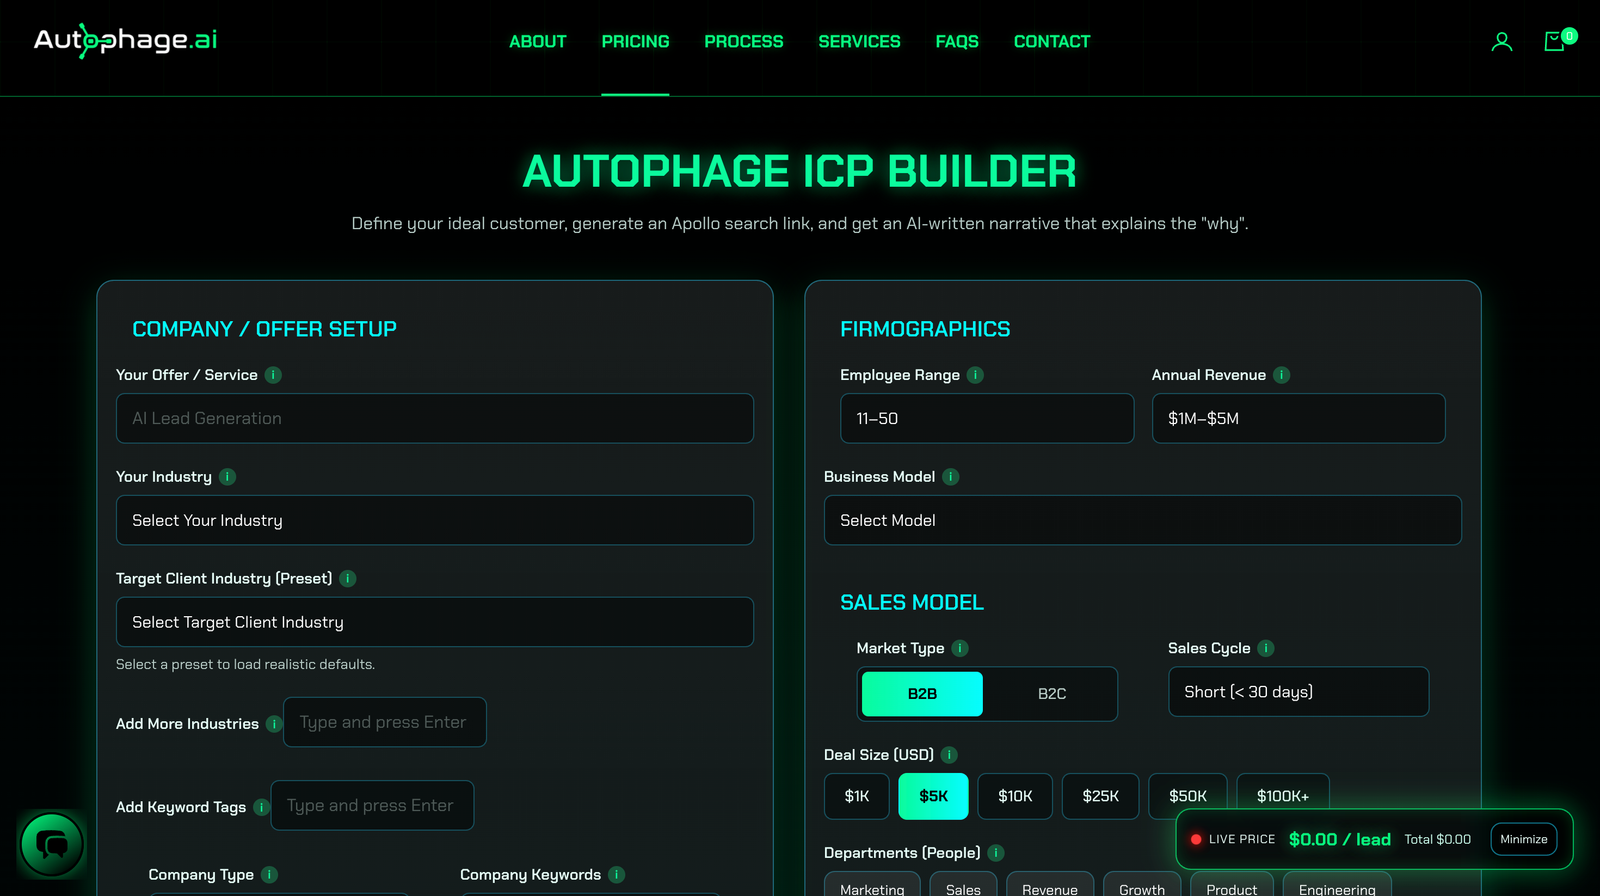Open the user account icon
Viewport: 1600px width, 896px height.
(x=1501, y=41)
